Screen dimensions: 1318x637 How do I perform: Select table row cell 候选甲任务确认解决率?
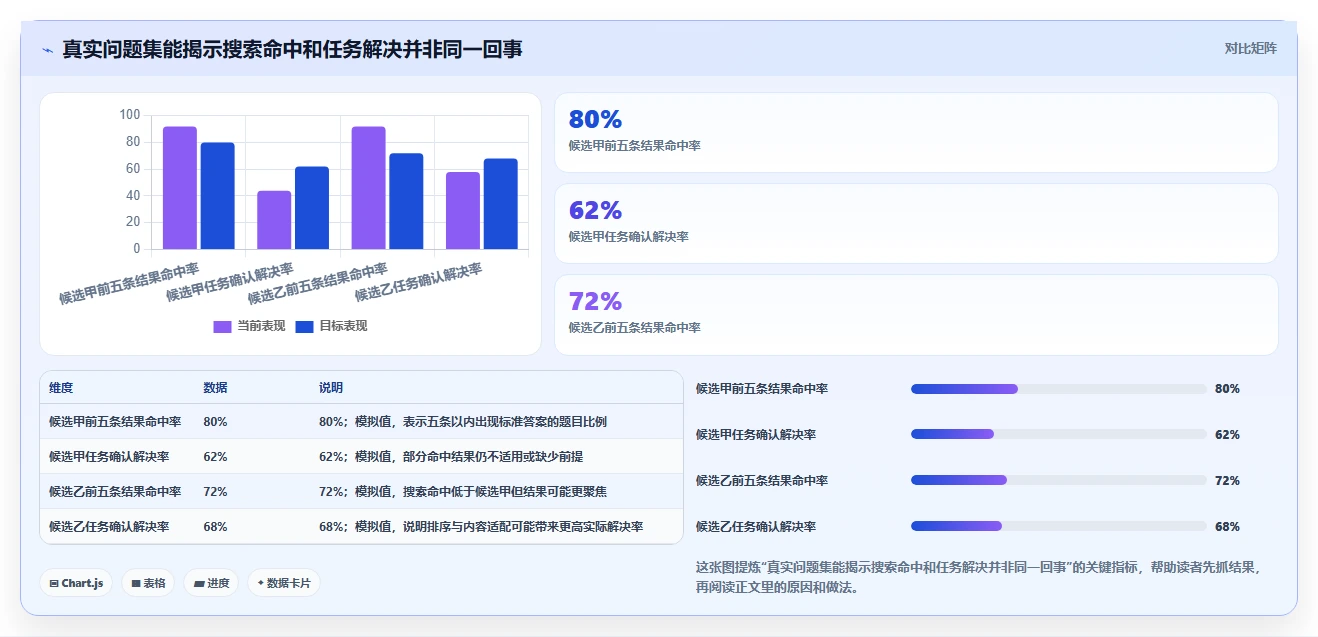[109, 457]
